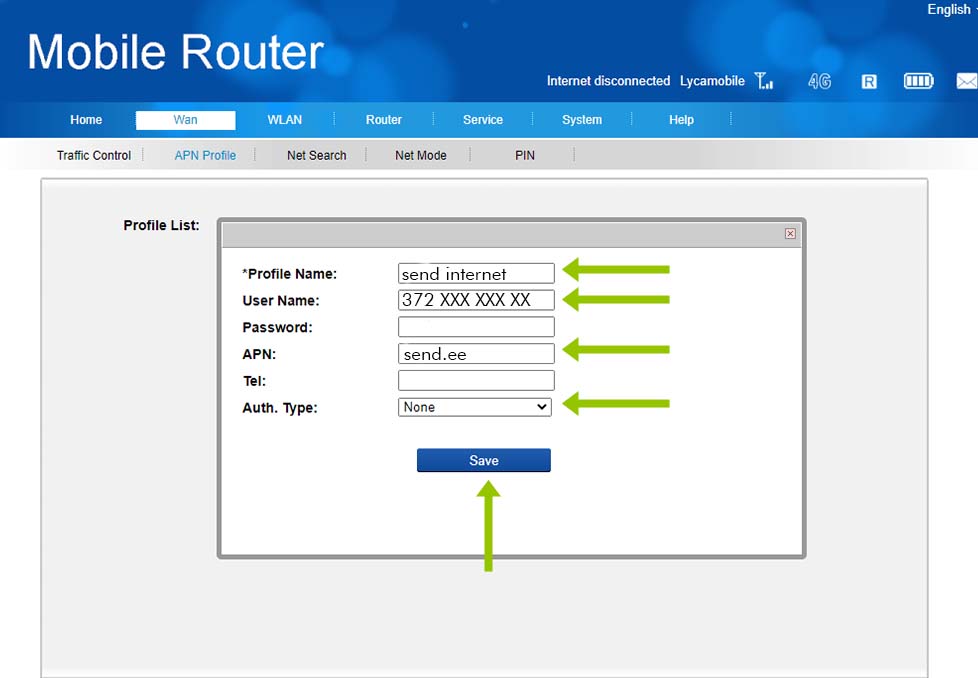This screenshot has height=678, width=978.
Task: Open the PIN sub-tab
Action: tap(525, 155)
